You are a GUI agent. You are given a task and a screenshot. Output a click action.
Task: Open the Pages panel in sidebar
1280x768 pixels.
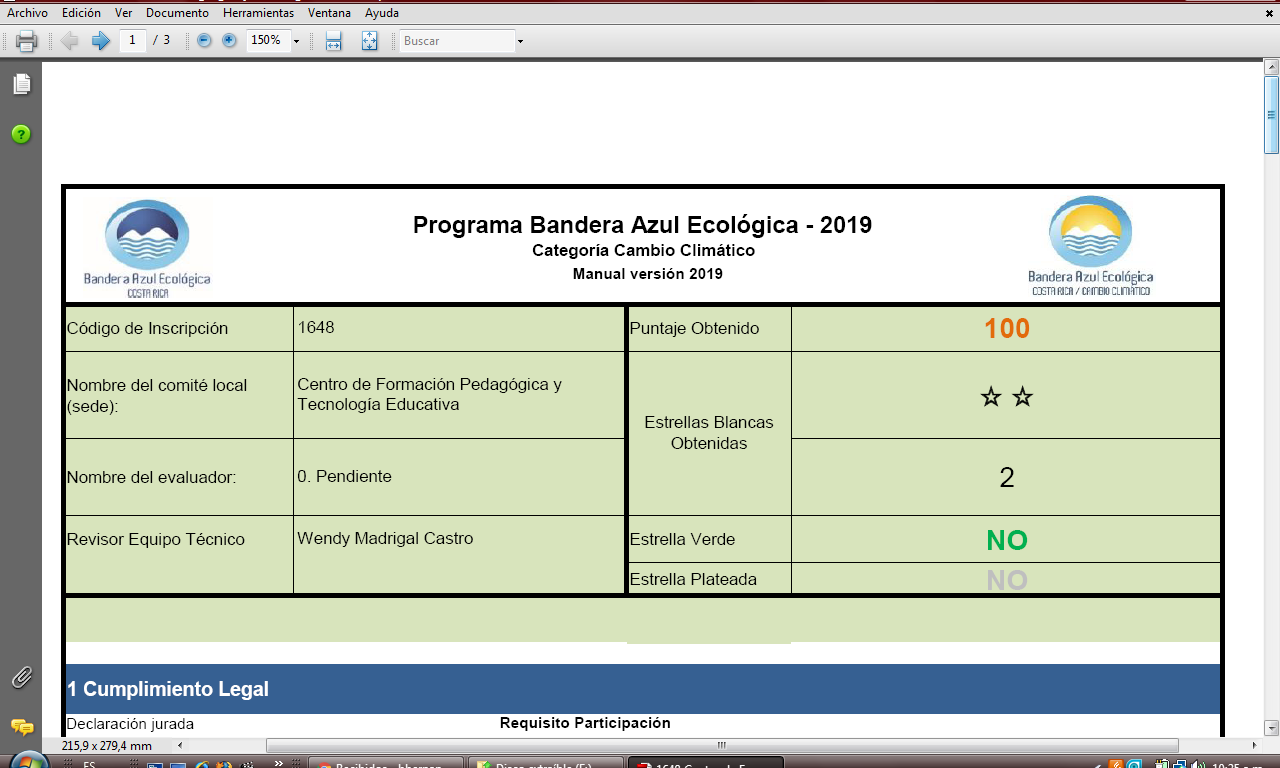click(21, 85)
